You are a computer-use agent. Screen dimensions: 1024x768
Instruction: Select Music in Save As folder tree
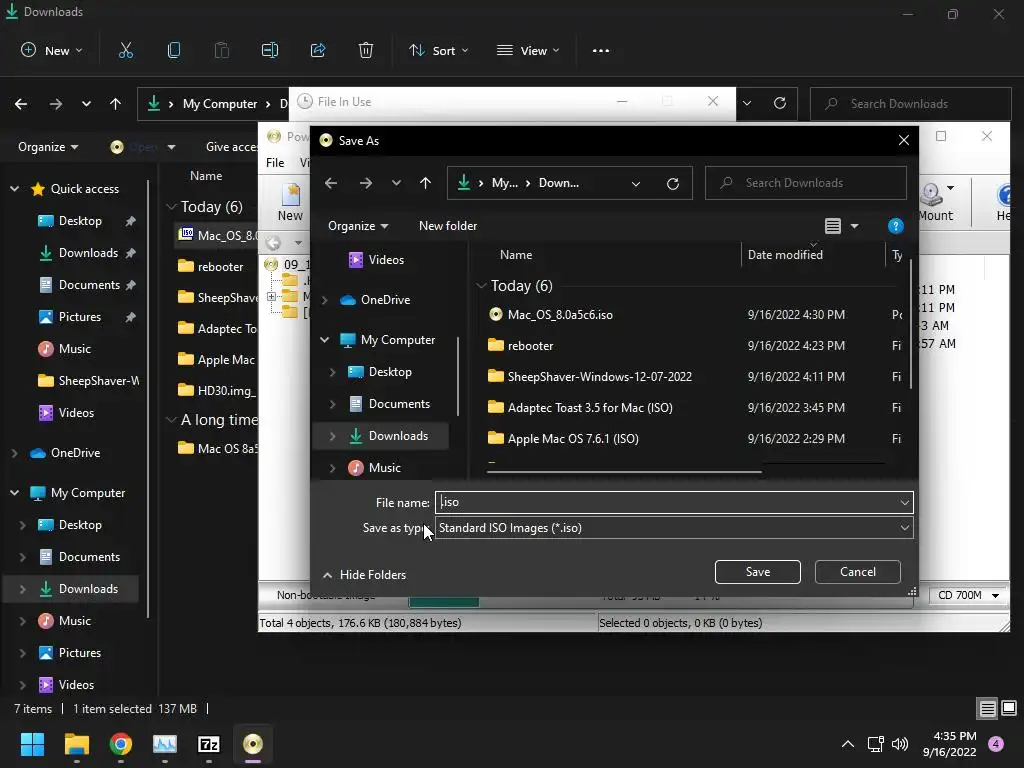375,468
